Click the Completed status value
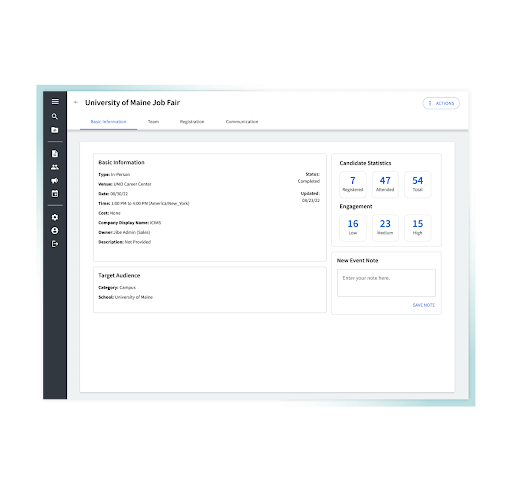The width and height of the screenshot is (512, 480). tap(309, 181)
